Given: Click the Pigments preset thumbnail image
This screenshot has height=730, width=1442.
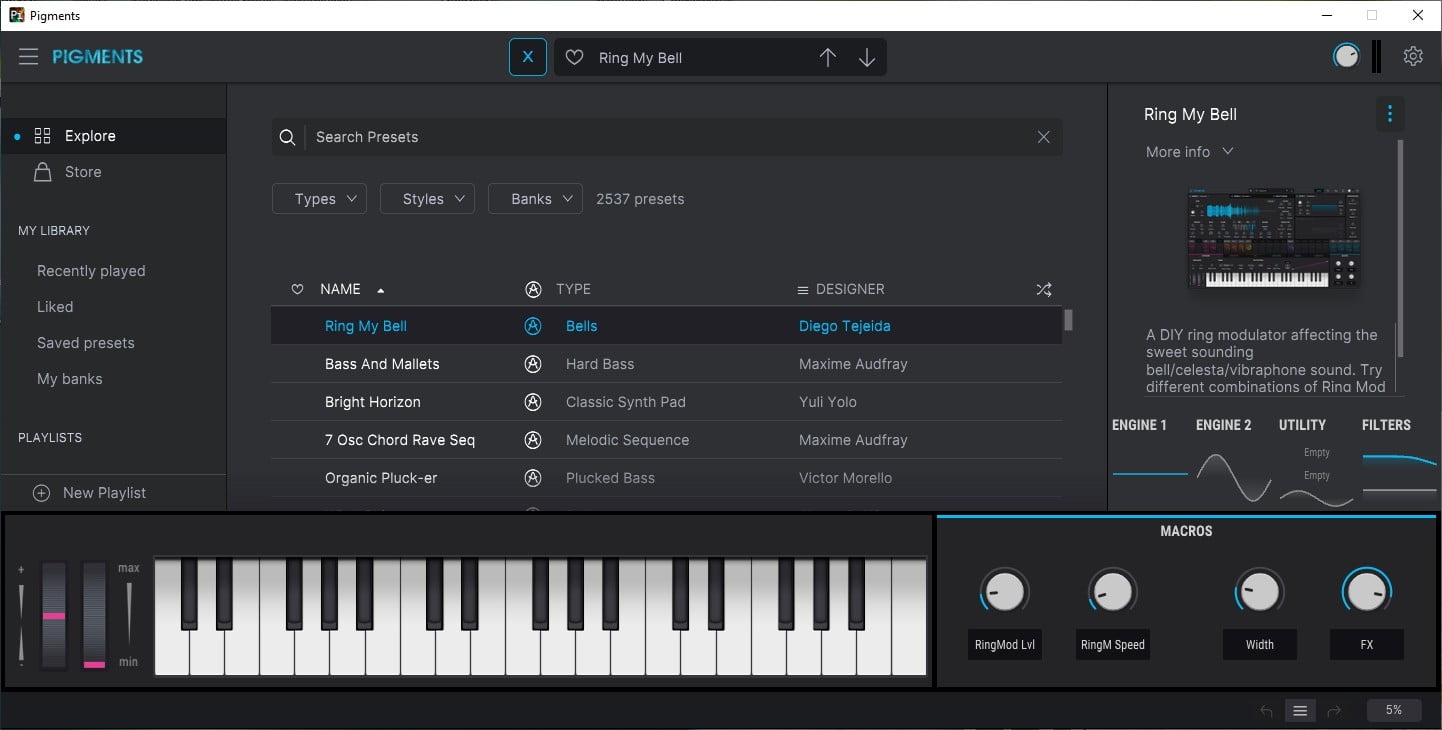Looking at the screenshot, I should pyautogui.click(x=1273, y=238).
